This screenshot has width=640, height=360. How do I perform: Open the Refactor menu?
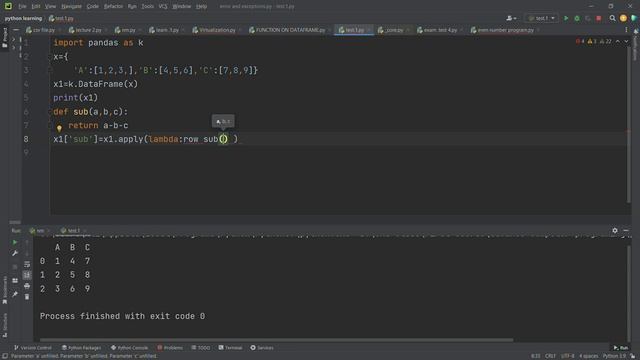coord(113,6)
